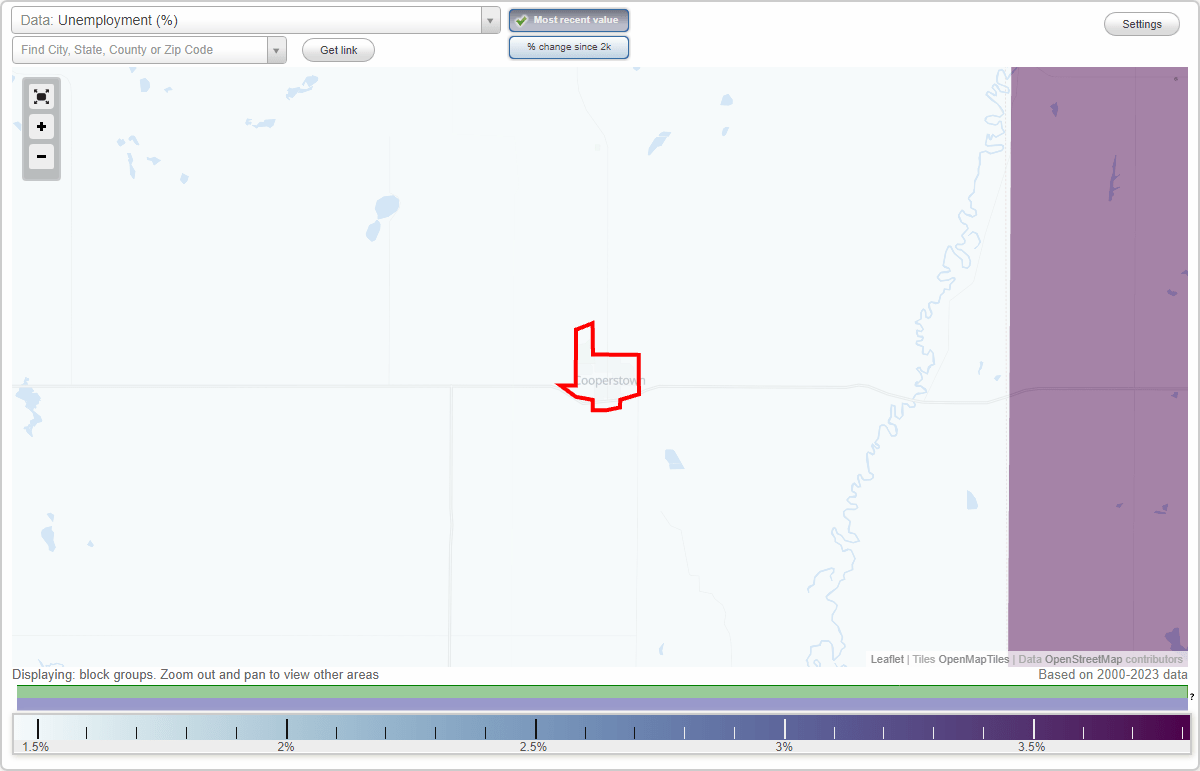
Task: Click the Based on 2000-2023 data text
Action: point(1112,675)
